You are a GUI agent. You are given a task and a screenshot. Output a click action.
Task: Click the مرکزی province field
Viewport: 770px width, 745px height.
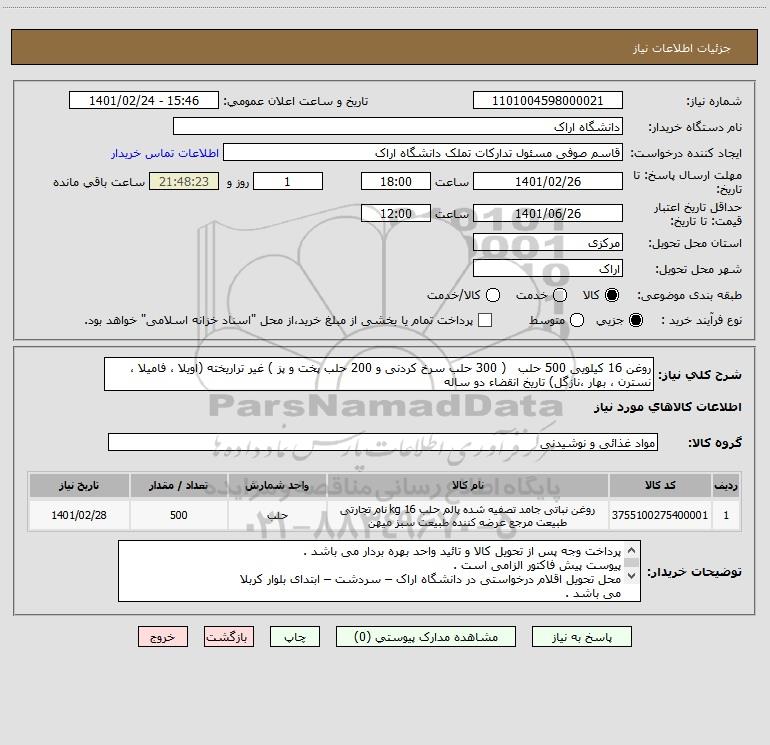[548, 243]
